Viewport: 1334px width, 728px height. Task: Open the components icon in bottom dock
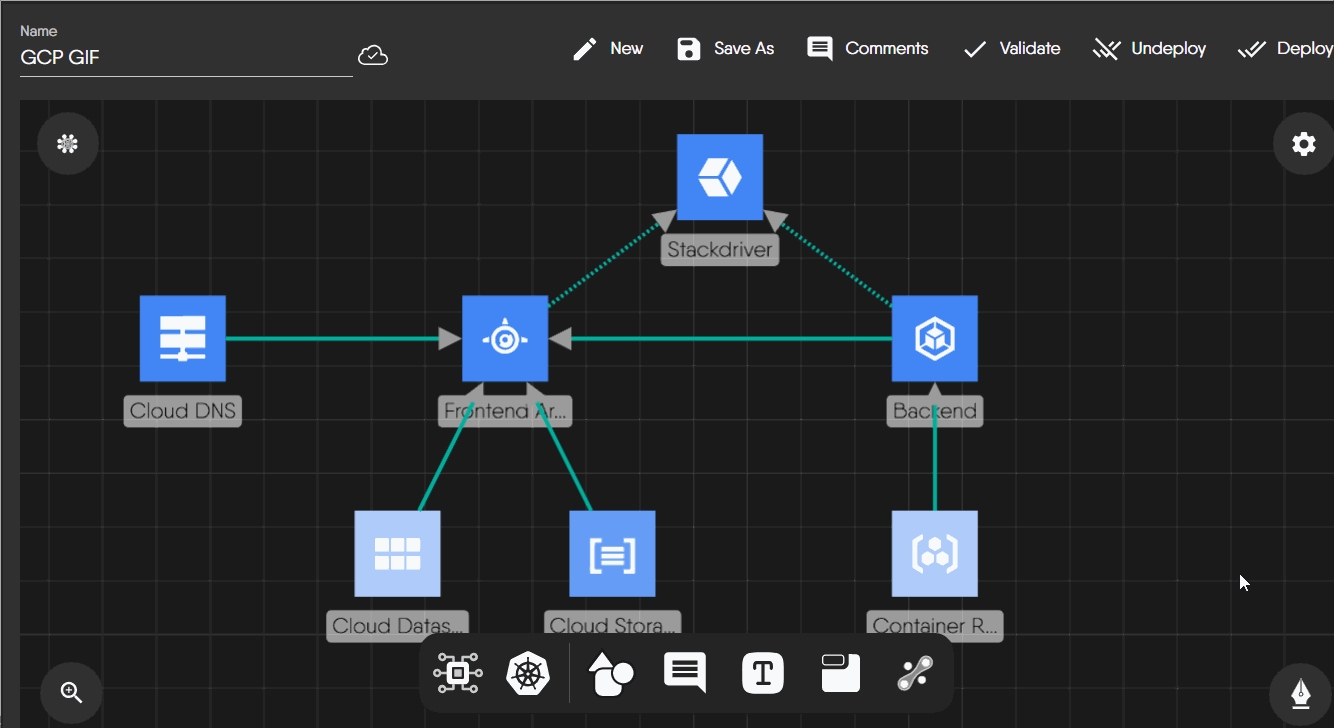[x=458, y=673]
